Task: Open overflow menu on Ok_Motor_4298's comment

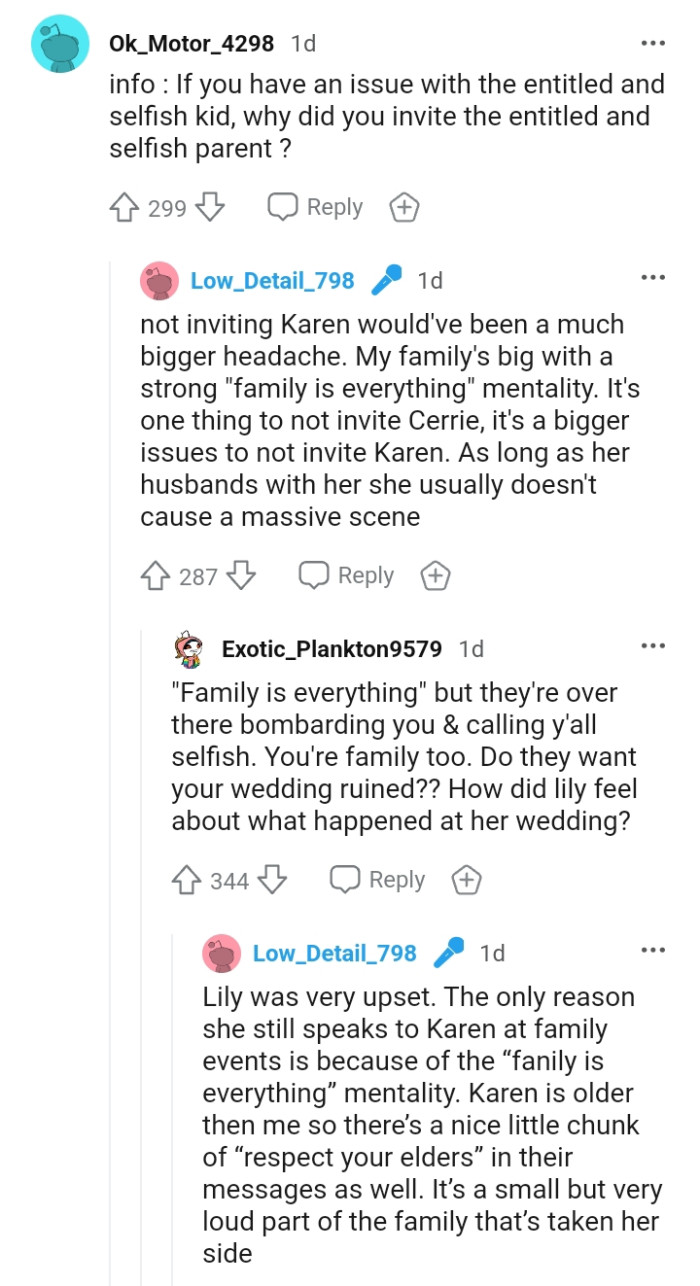Action: (x=651, y=42)
